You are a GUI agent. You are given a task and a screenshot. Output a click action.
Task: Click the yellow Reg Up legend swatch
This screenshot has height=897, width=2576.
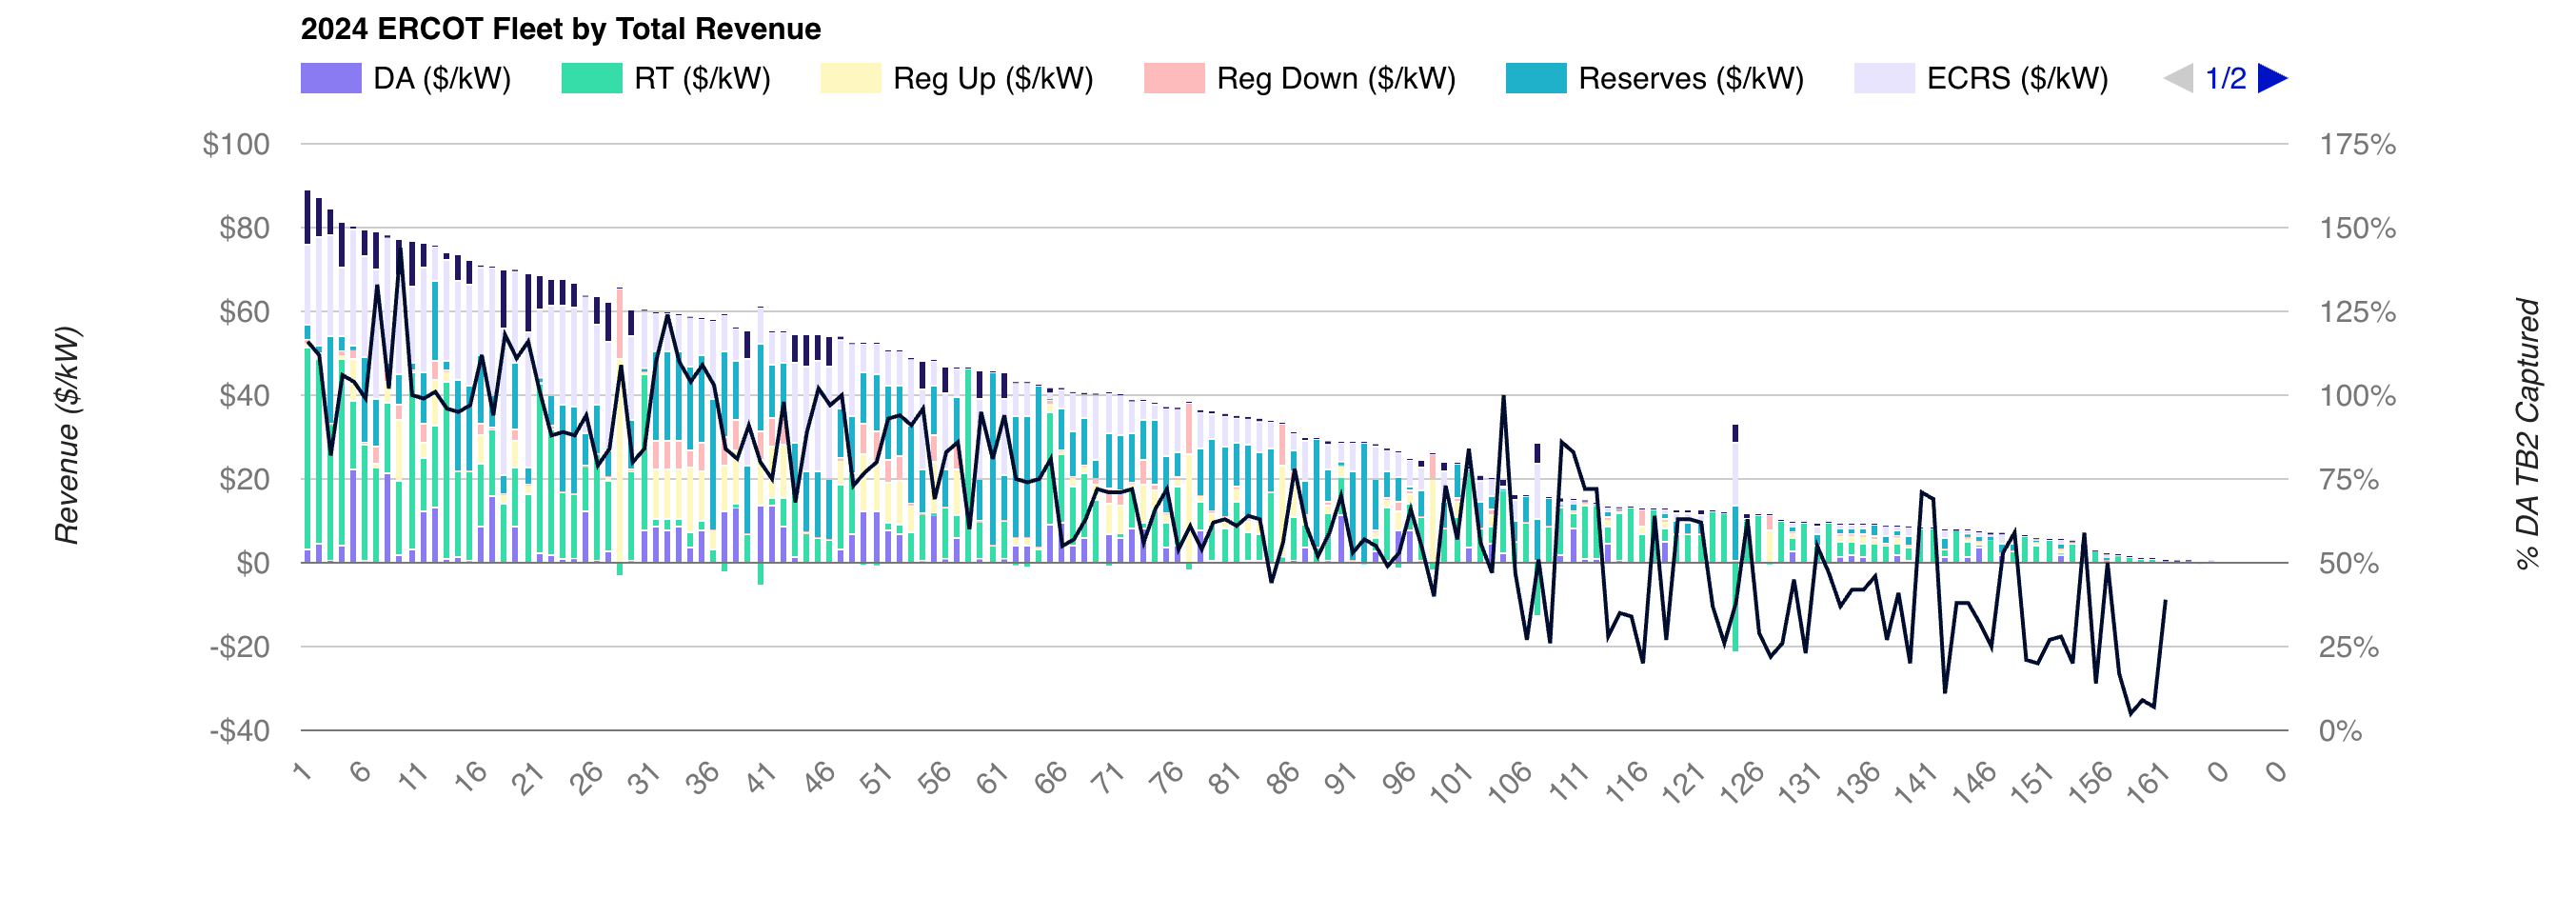click(850, 78)
